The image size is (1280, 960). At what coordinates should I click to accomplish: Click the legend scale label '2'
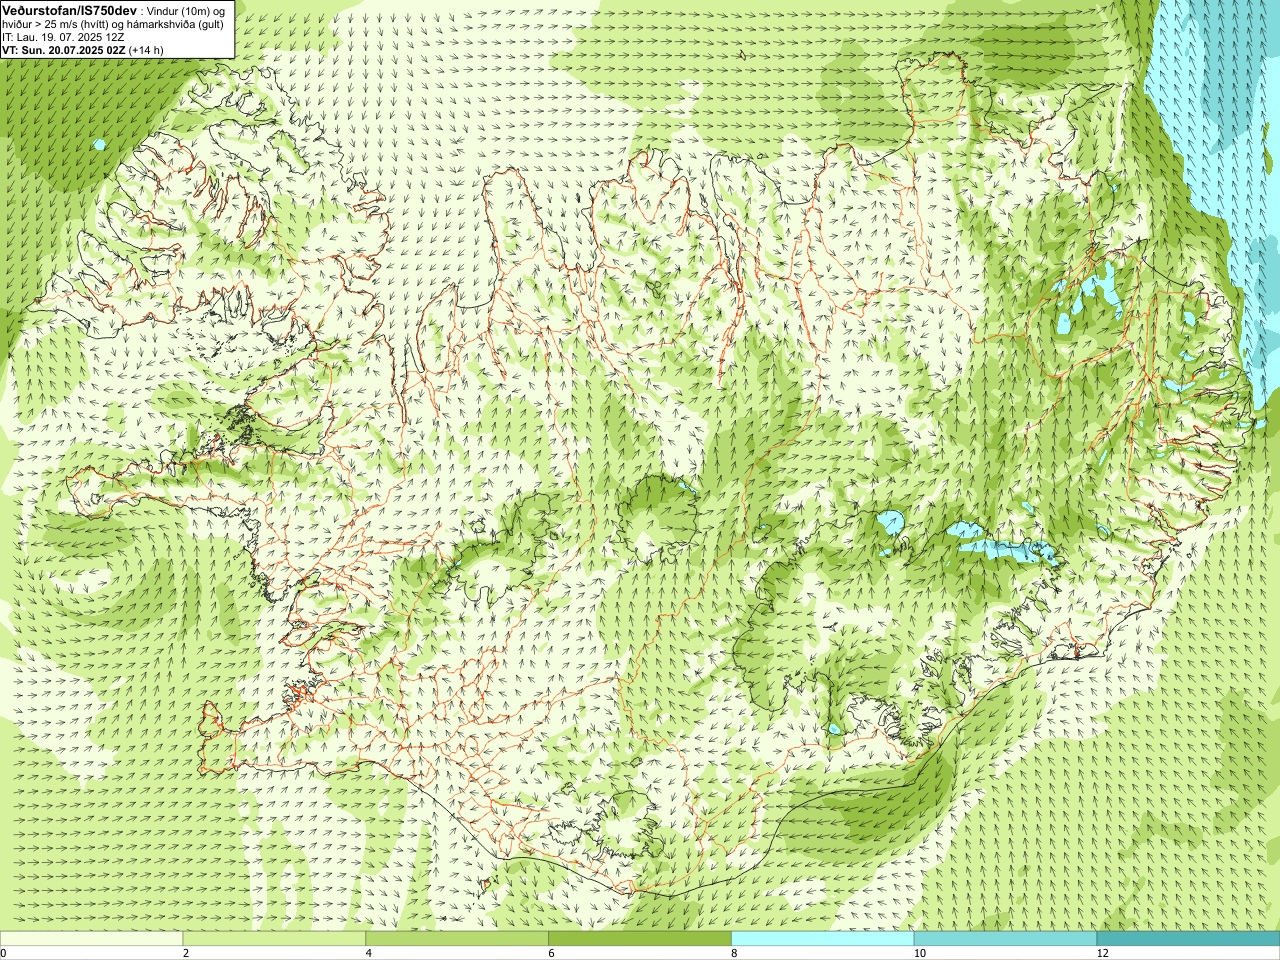point(186,953)
